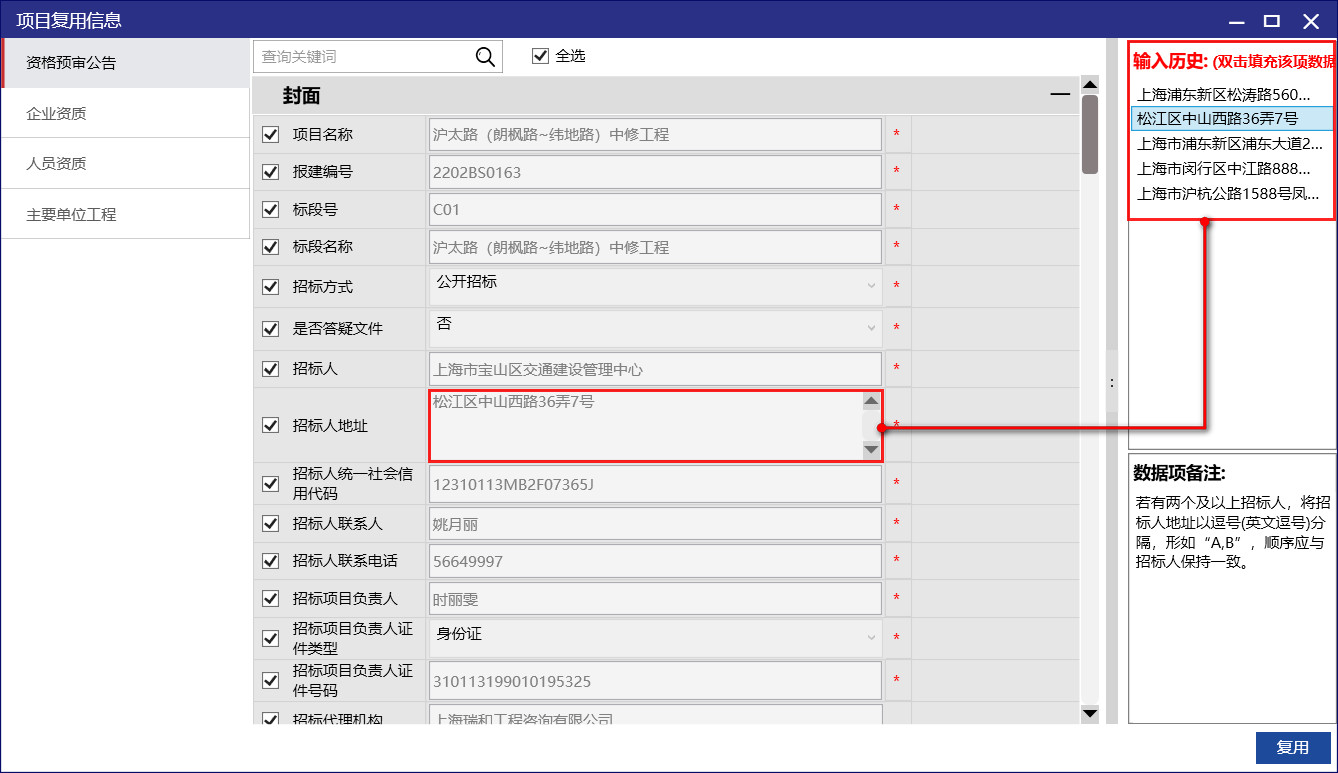Screen dimensions: 1338x773
Task: Click the down arrow in 招标人地址 box
Action: [871, 450]
